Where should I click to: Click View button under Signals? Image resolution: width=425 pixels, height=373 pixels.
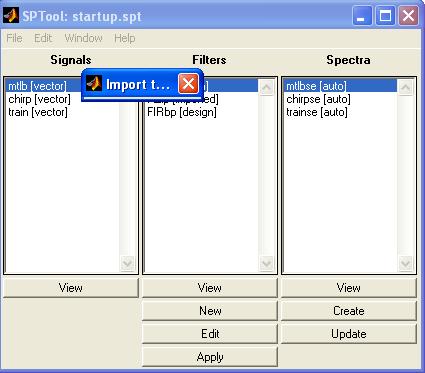[71, 288]
